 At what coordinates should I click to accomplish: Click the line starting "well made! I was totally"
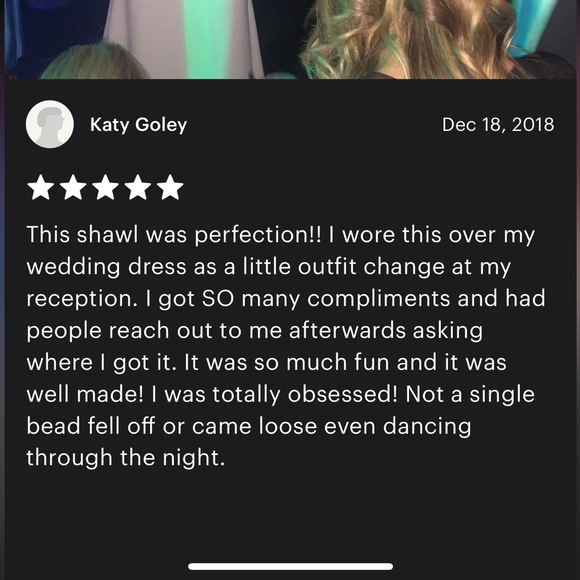click(x=280, y=394)
